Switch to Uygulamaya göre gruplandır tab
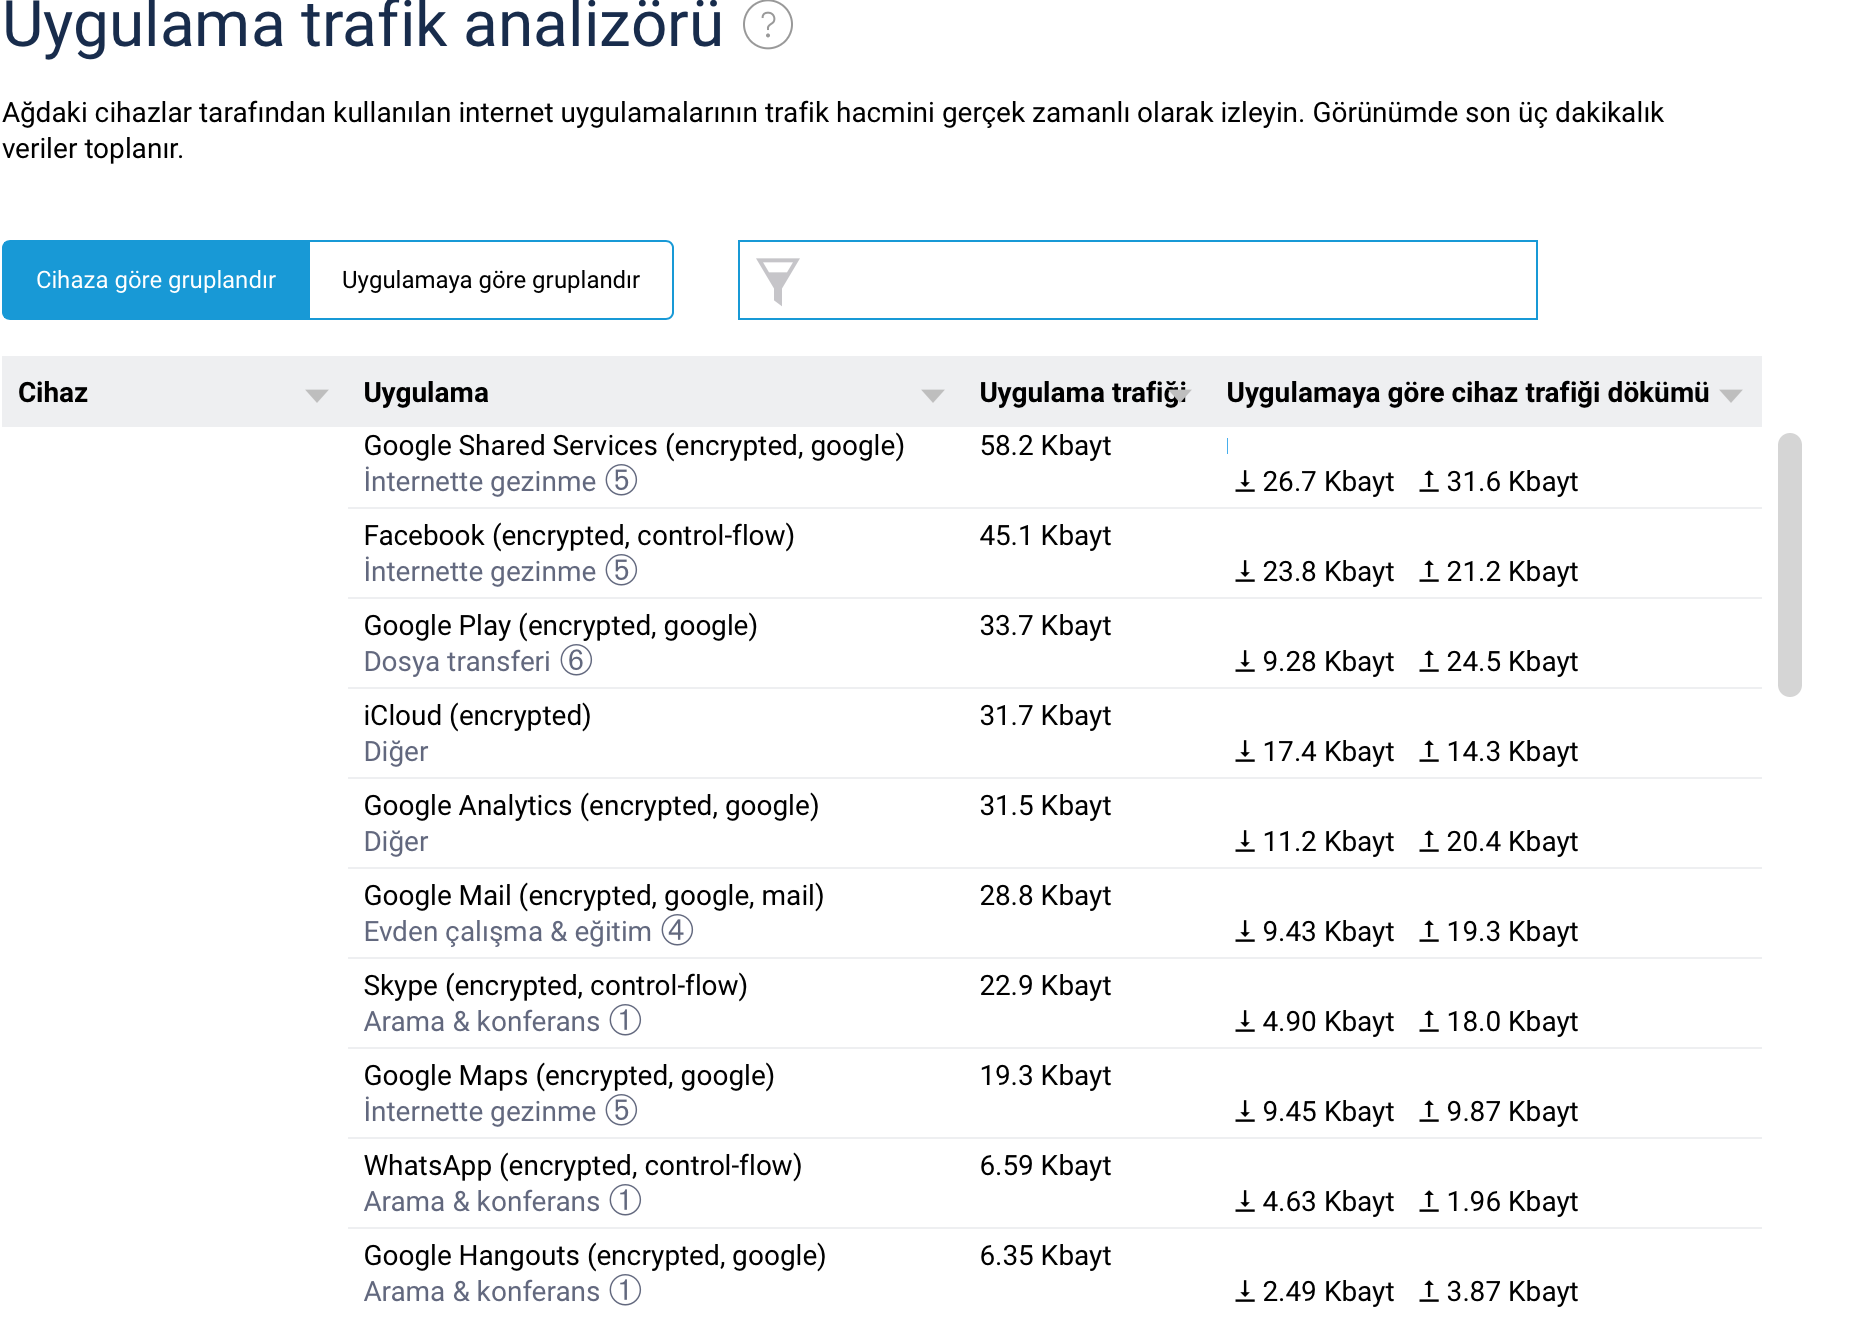Viewport: 1852px width, 1342px height. 491,280
